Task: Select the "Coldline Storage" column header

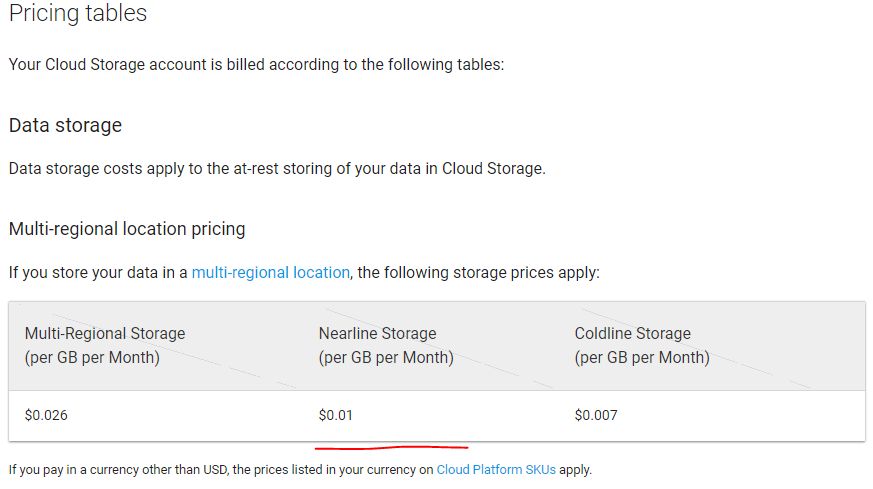Action: click(632, 333)
